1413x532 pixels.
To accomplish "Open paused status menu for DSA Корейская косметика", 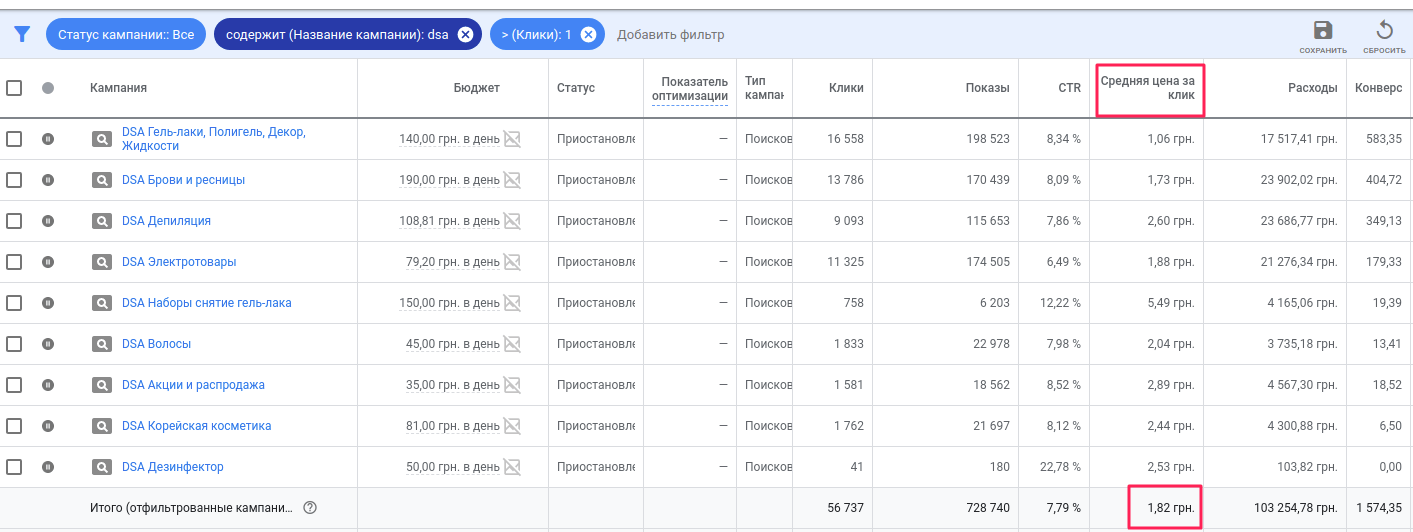I will 48,426.
